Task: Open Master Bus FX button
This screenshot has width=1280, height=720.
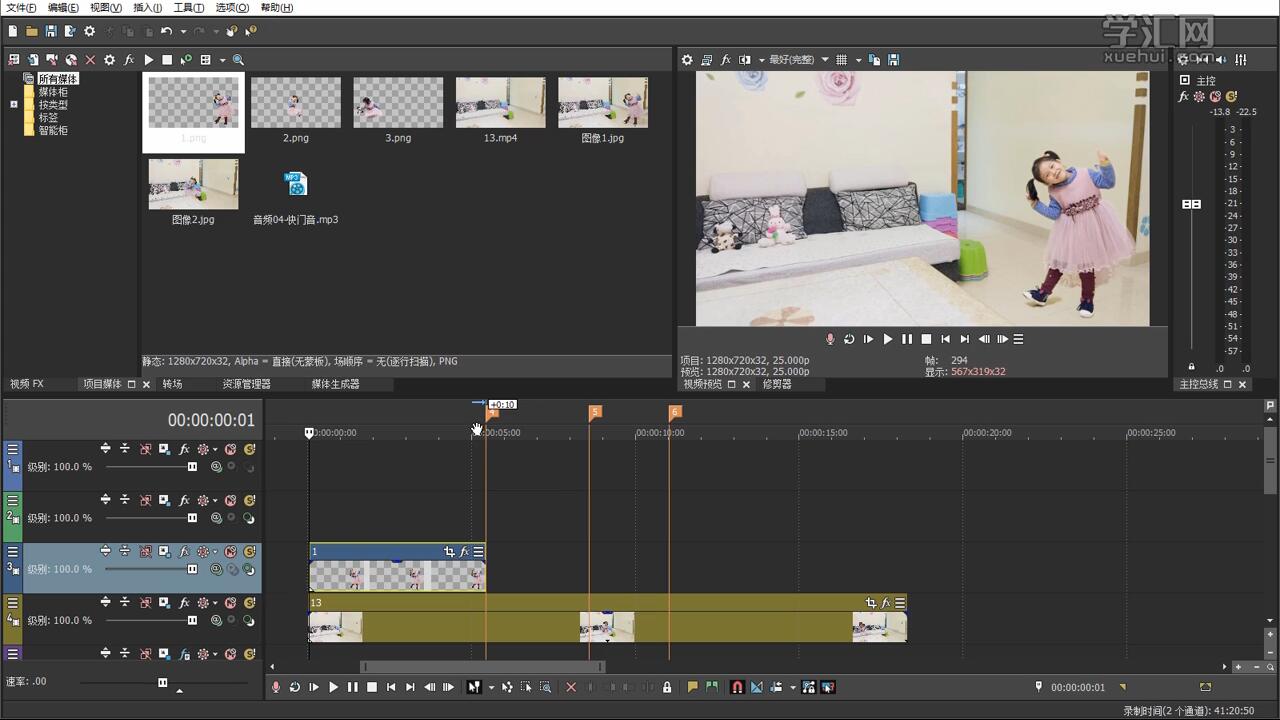Action: pyautogui.click(x=1184, y=97)
